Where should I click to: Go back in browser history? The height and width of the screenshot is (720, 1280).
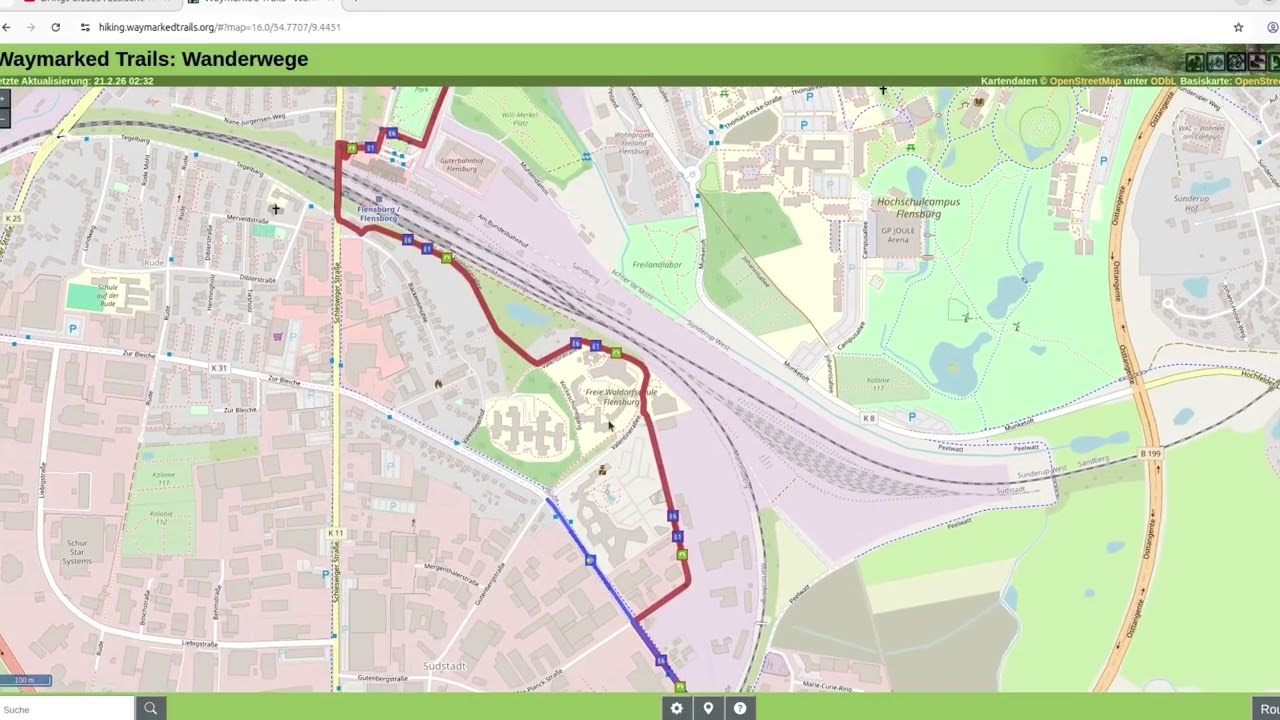click(x=7, y=27)
